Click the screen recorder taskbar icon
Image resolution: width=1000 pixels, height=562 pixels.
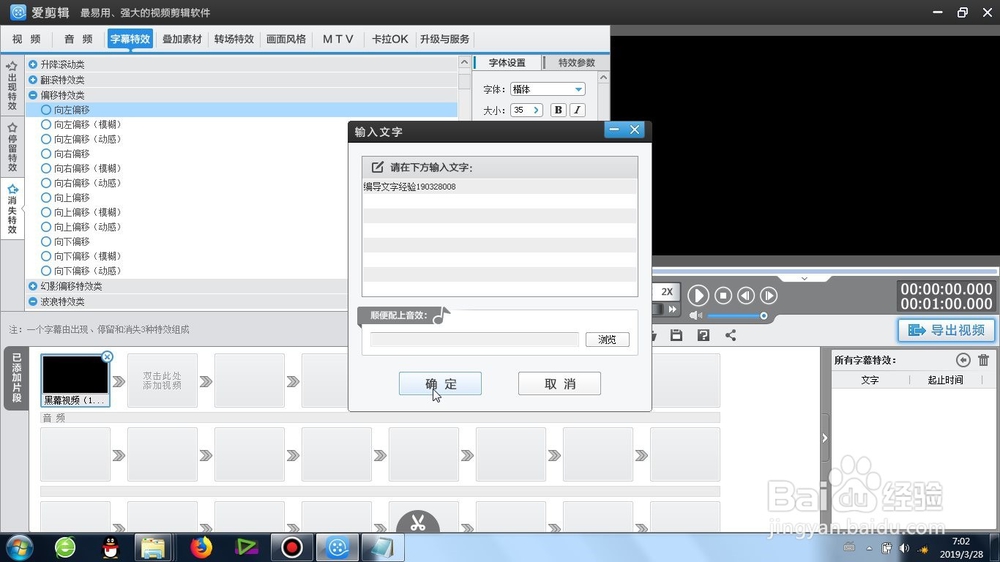(291, 547)
